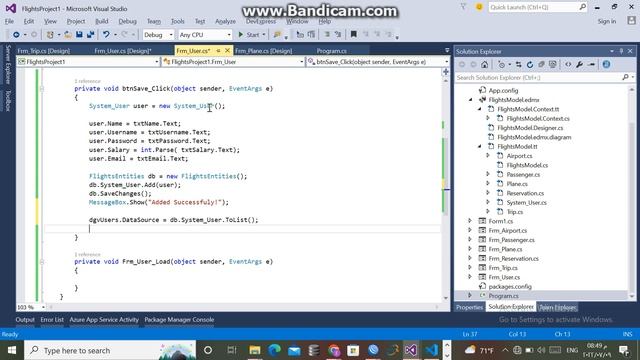Open the Error List panel
The width and height of the screenshot is (640, 360).
click(52, 320)
